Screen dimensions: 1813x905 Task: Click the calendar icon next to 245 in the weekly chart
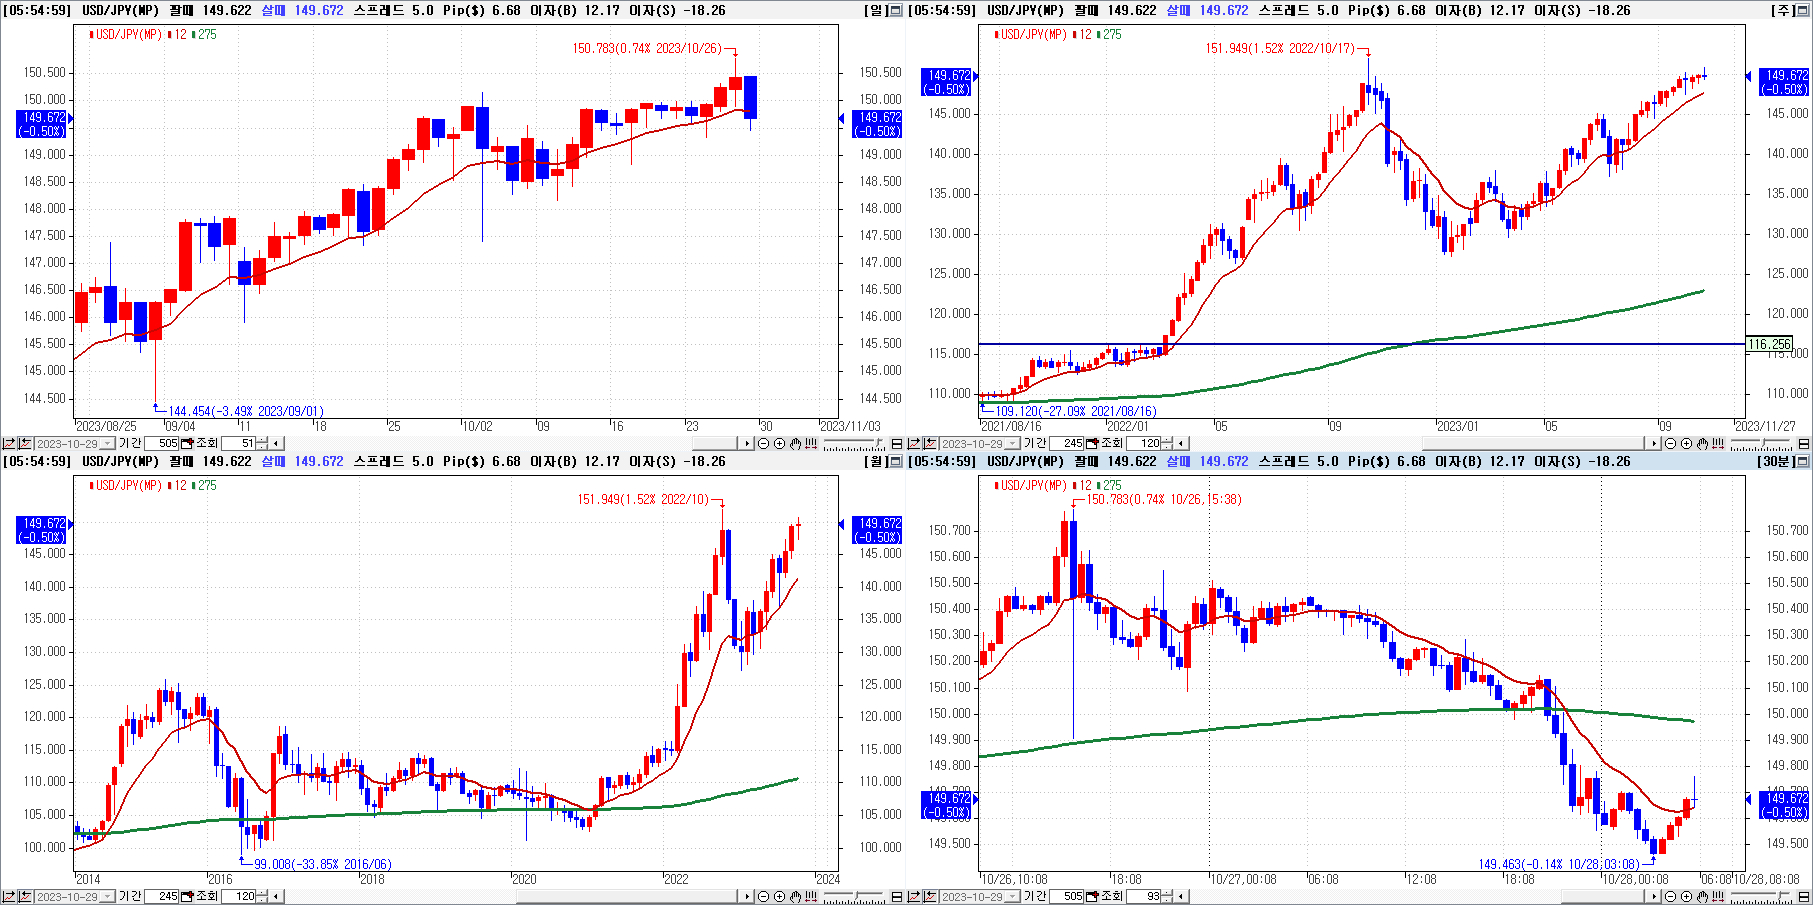(1092, 443)
